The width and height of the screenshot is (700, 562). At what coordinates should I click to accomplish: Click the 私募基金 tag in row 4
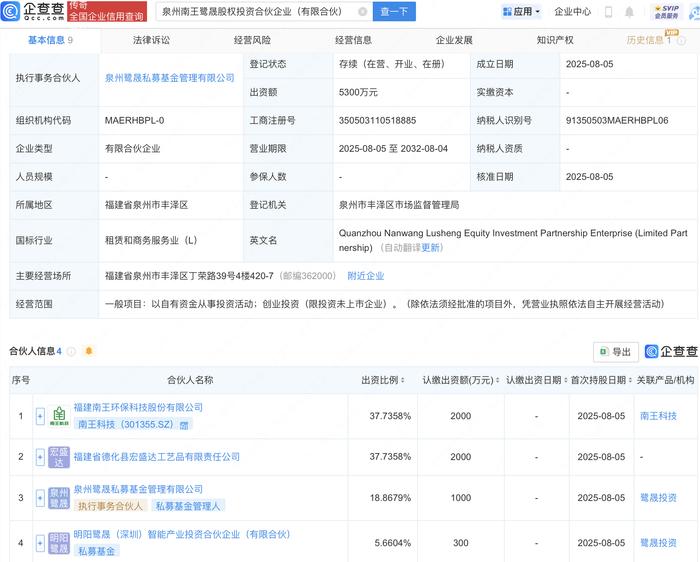click(x=96, y=551)
